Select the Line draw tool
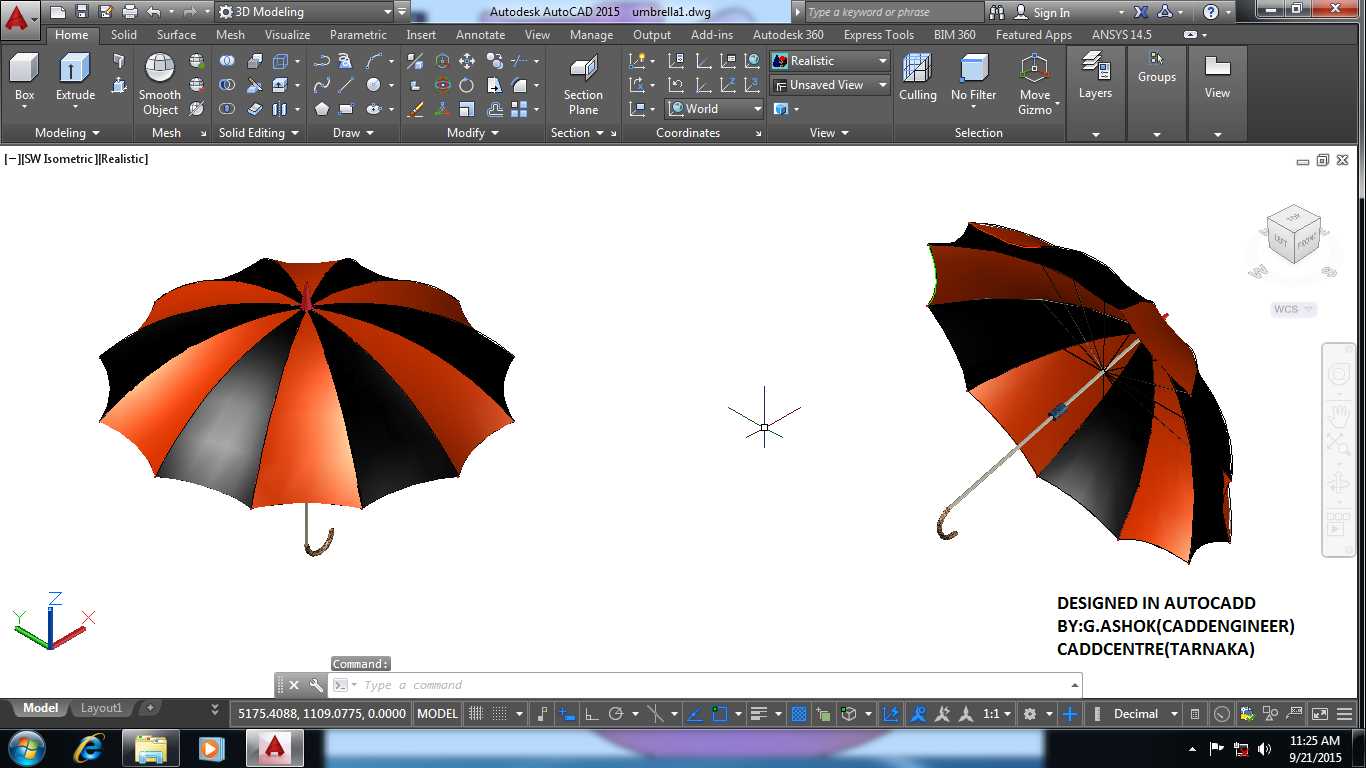Screen dimensions: 1366x768 [x=346, y=85]
